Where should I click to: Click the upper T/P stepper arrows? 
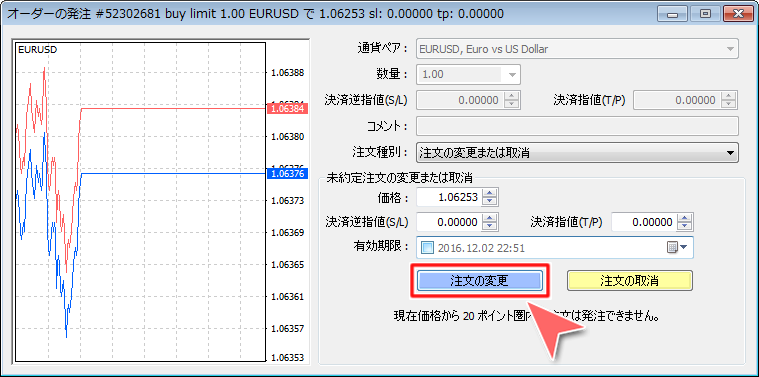(x=729, y=101)
